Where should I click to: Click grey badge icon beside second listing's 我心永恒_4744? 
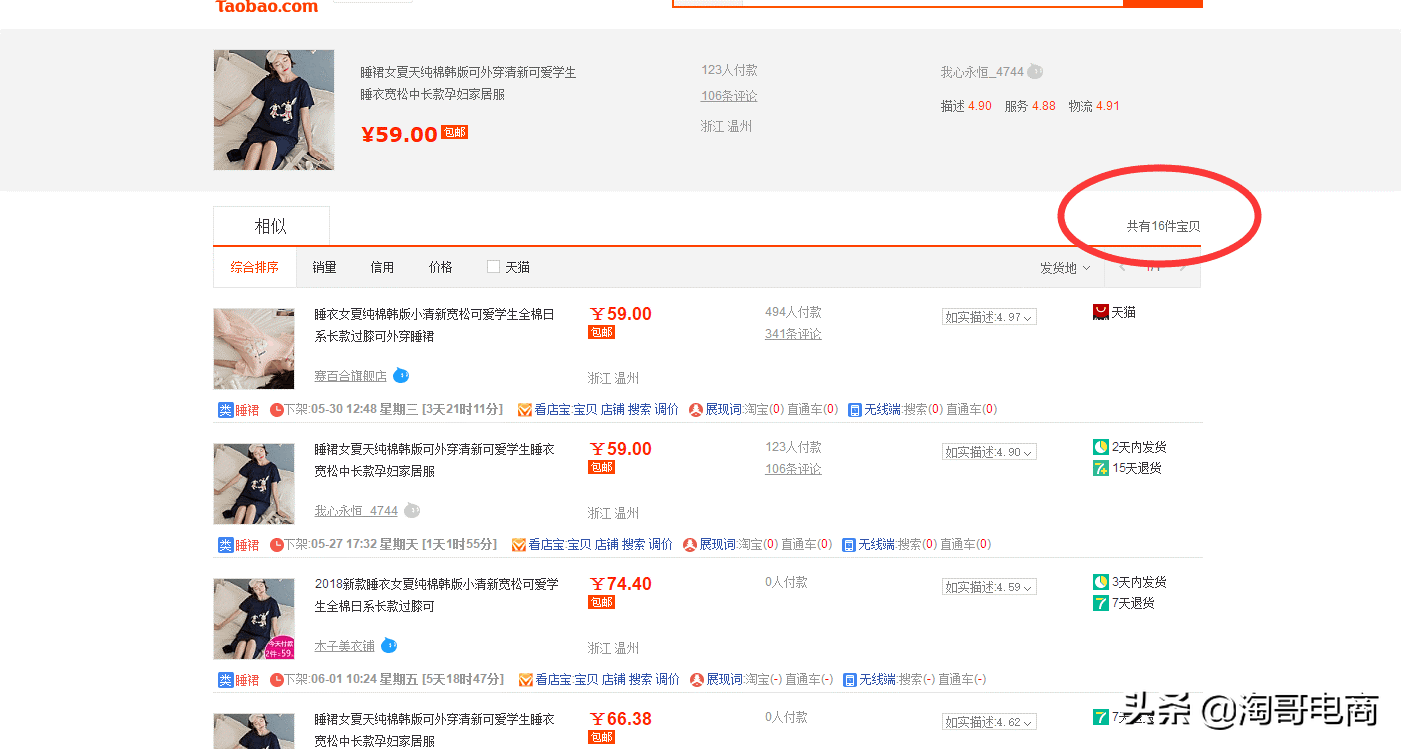411,511
